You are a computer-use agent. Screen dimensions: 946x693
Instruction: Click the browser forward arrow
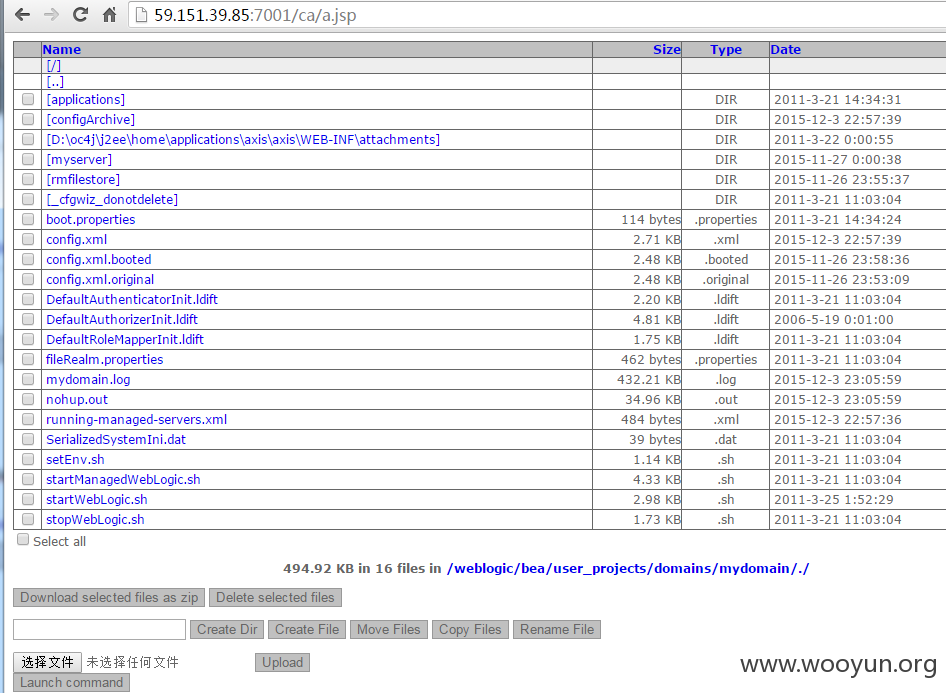pyautogui.click(x=51, y=14)
